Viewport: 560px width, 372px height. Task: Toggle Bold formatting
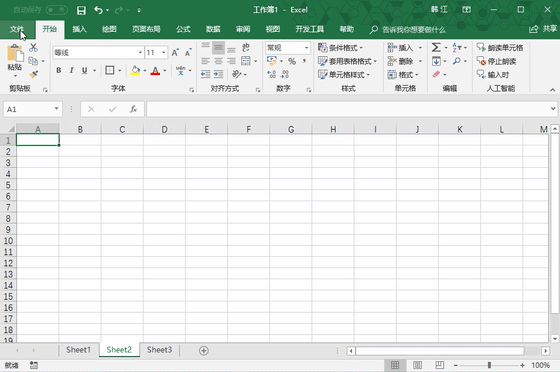pos(59,70)
